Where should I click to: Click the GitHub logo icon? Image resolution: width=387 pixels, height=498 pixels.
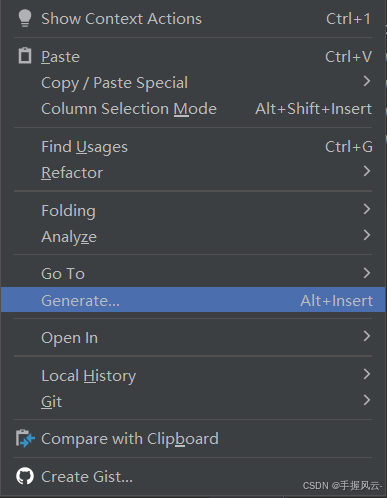tap(25, 476)
